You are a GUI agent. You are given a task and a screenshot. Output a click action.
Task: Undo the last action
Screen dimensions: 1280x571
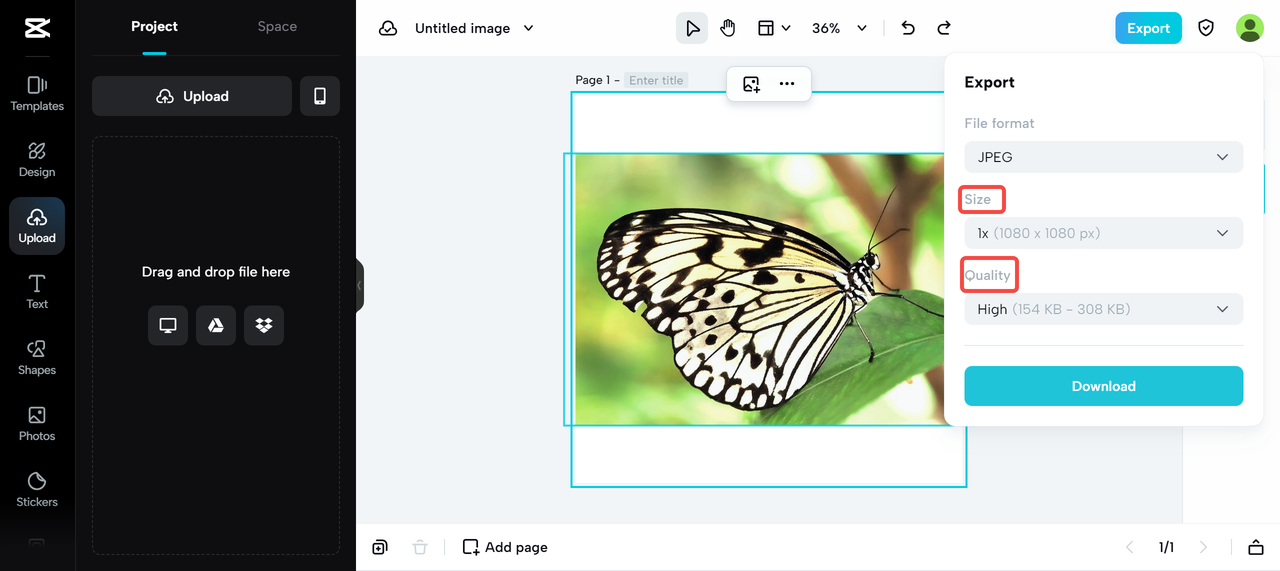[x=908, y=28]
